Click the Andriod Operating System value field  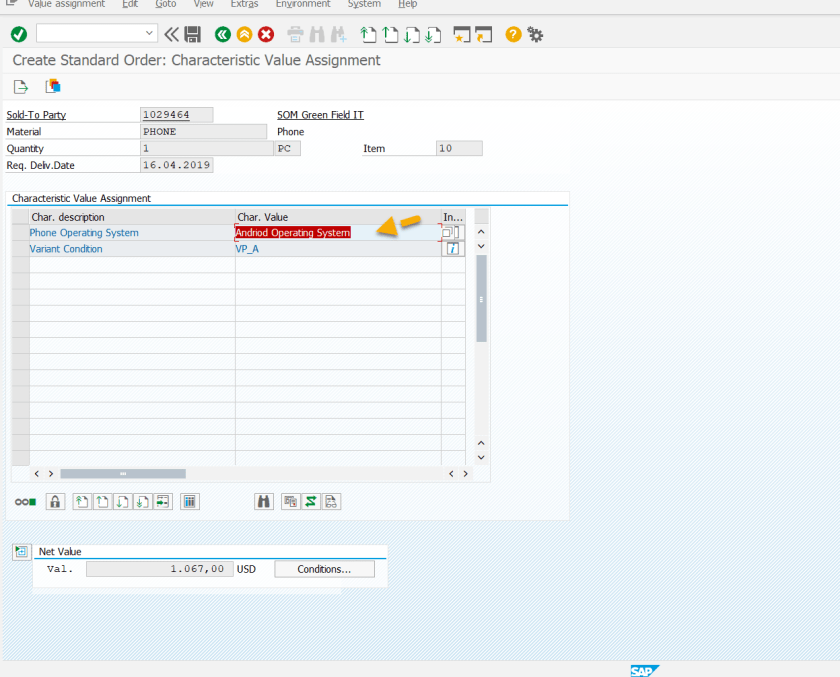pos(338,233)
